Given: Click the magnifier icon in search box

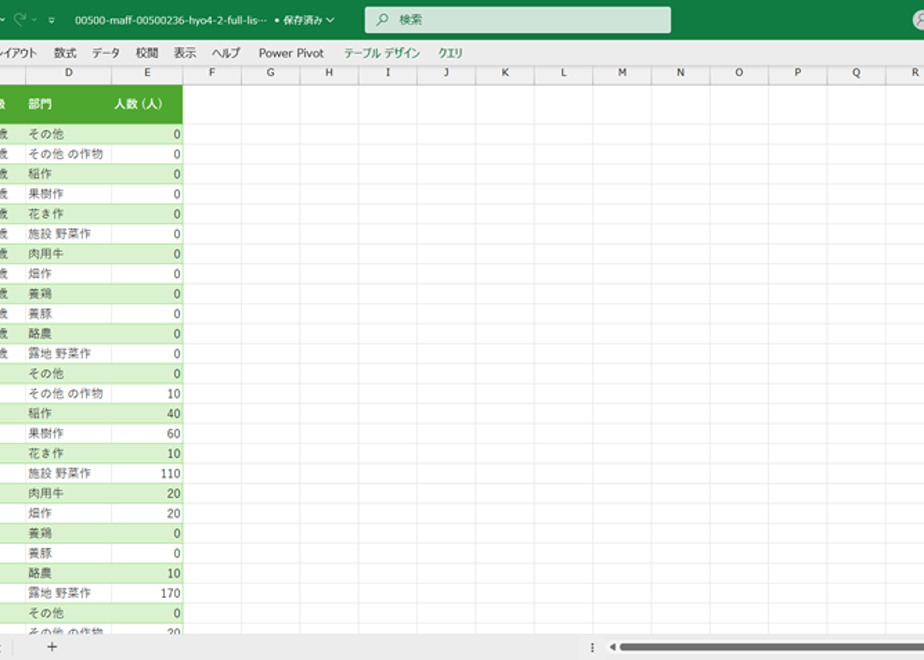Looking at the screenshot, I should tap(382, 19).
